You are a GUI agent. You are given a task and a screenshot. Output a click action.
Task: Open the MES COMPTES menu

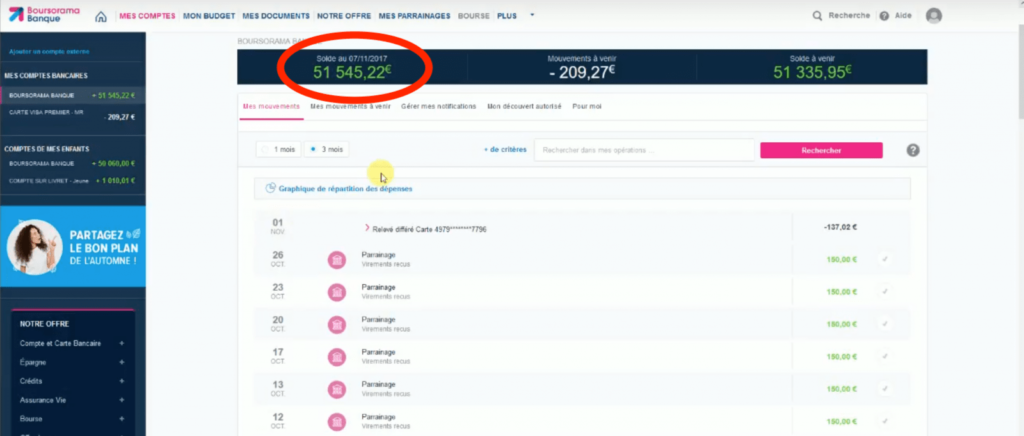pyautogui.click(x=147, y=16)
